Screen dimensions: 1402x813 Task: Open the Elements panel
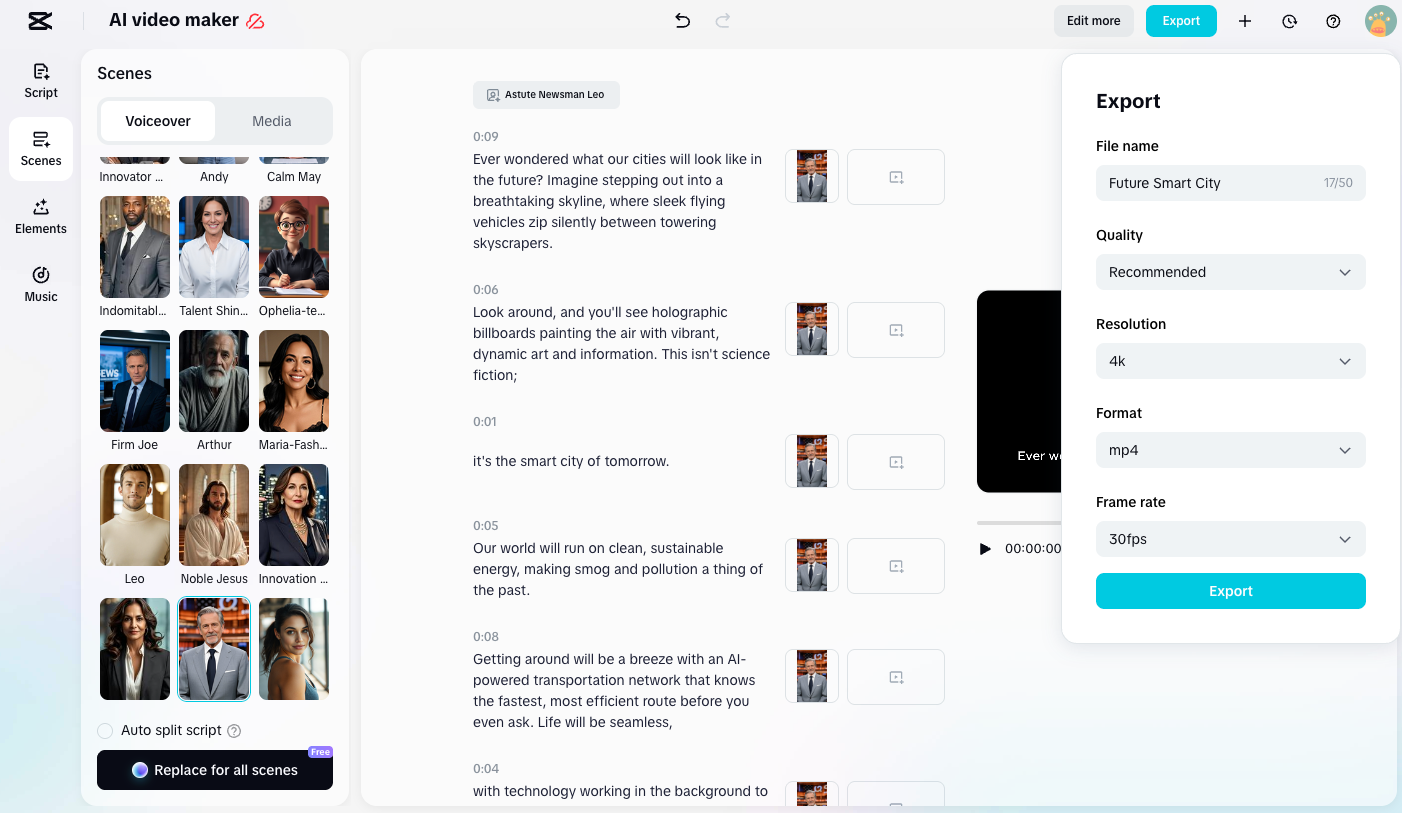(40, 217)
